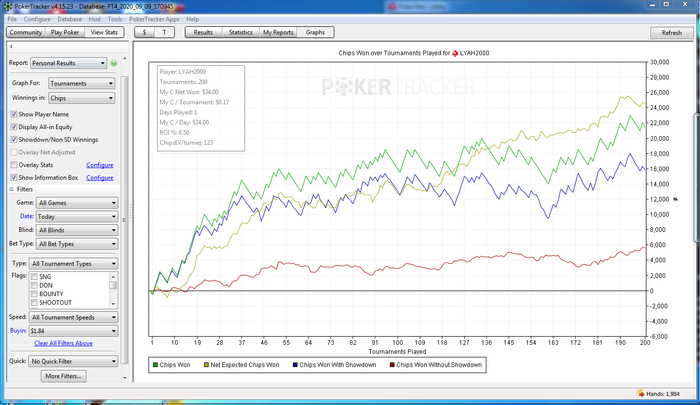The width and height of the screenshot is (700, 405).
Task: Open the Report Personal Results dropdown
Action: (68, 63)
